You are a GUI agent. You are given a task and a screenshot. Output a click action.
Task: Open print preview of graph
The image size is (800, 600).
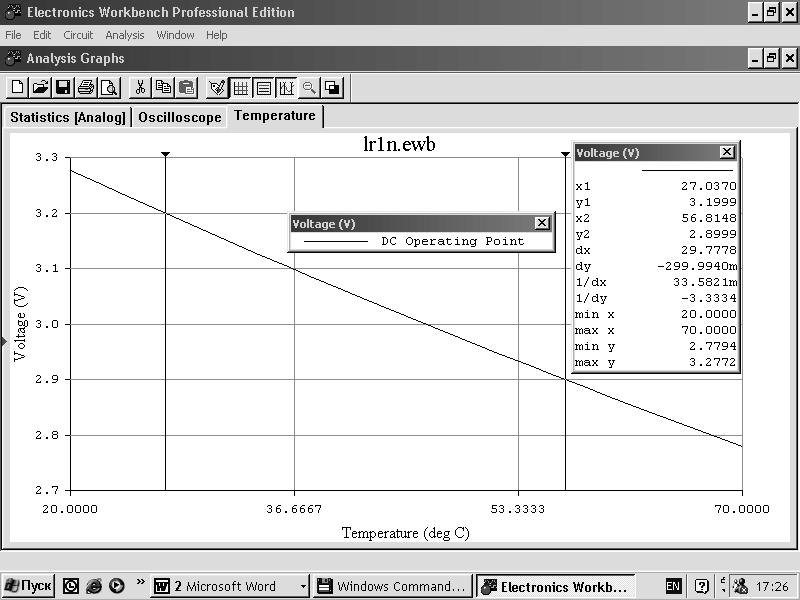[109, 88]
